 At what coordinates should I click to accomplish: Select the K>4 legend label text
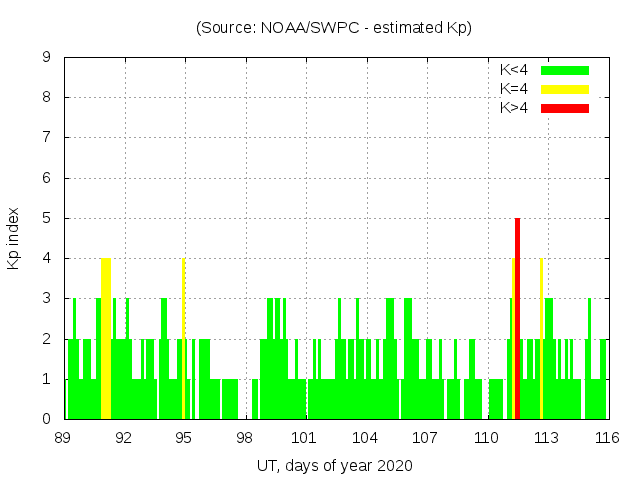coord(513,108)
